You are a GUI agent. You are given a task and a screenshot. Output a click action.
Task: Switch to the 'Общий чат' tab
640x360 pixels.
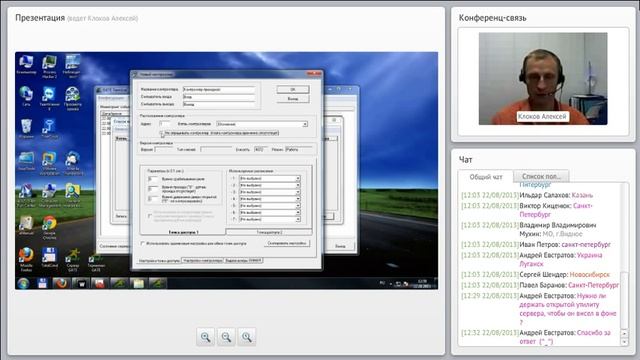tap(486, 177)
